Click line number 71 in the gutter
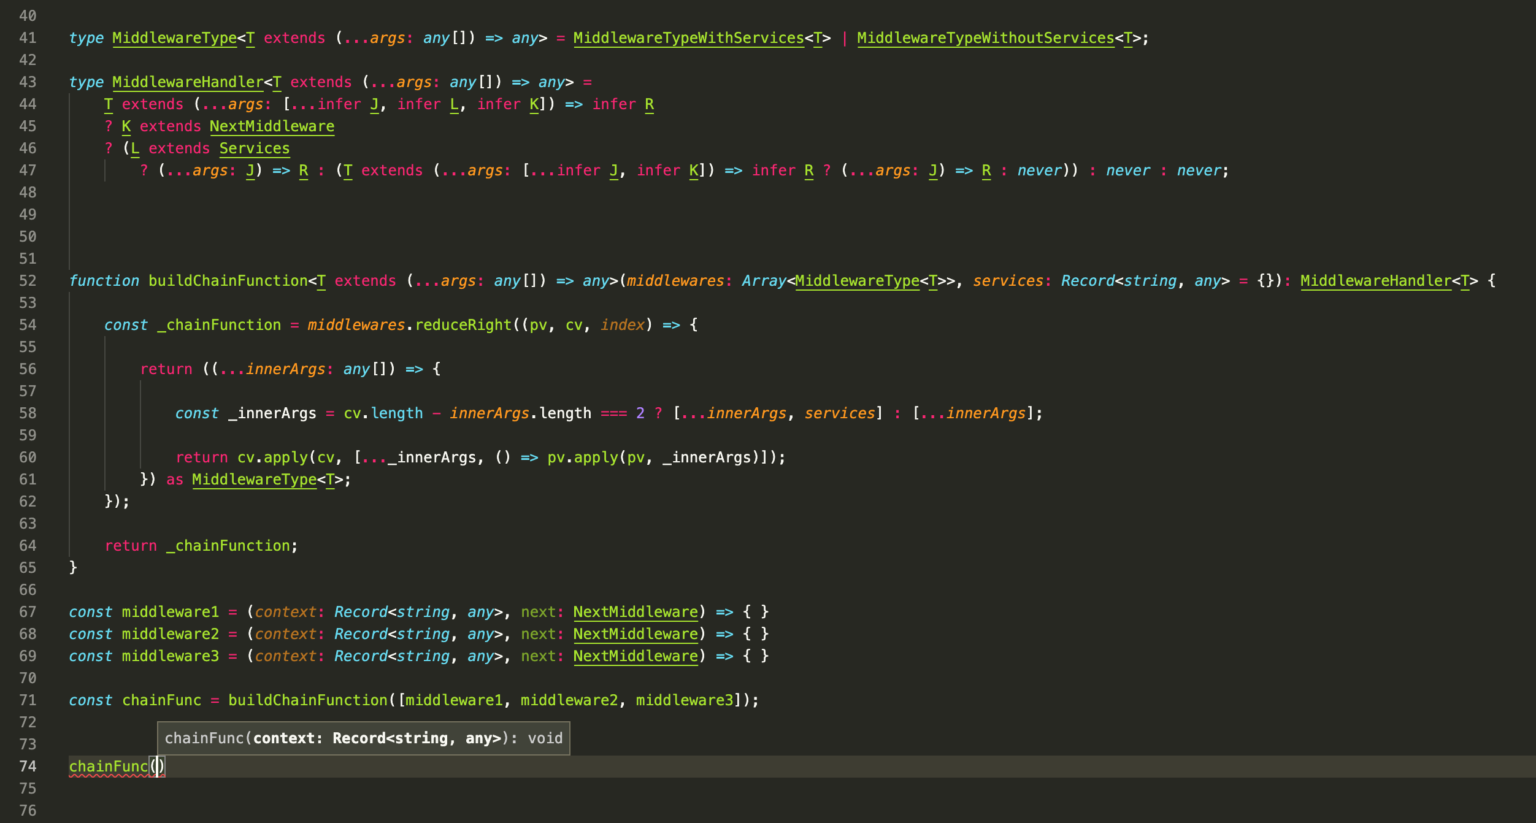Image resolution: width=1536 pixels, height=823 pixels. pyautogui.click(x=28, y=700)
